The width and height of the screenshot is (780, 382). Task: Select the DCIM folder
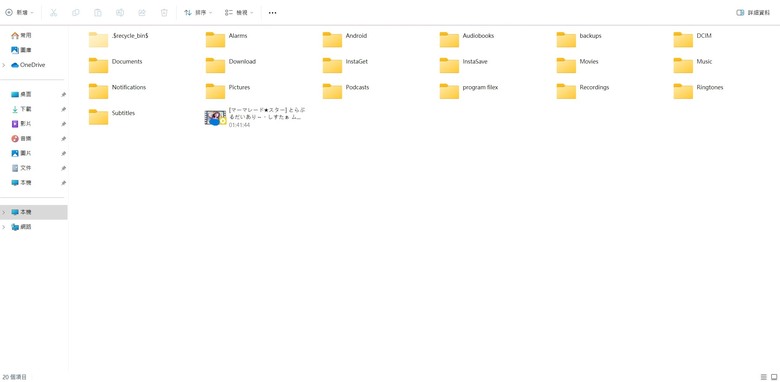click(x=692, y=39)
